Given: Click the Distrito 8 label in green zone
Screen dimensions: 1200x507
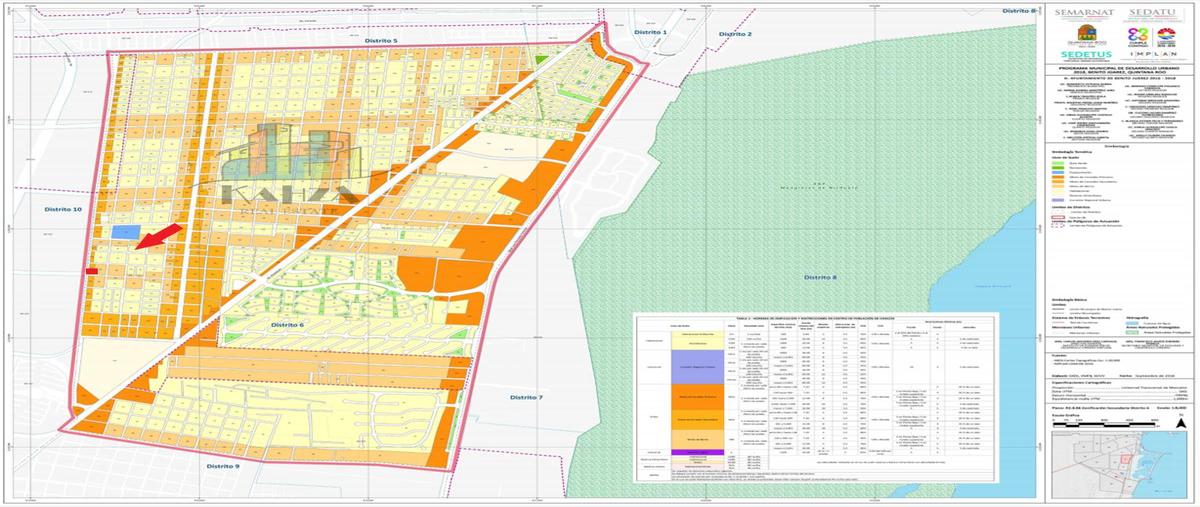Looking at the screenshot, I should (x=820, y=277).
